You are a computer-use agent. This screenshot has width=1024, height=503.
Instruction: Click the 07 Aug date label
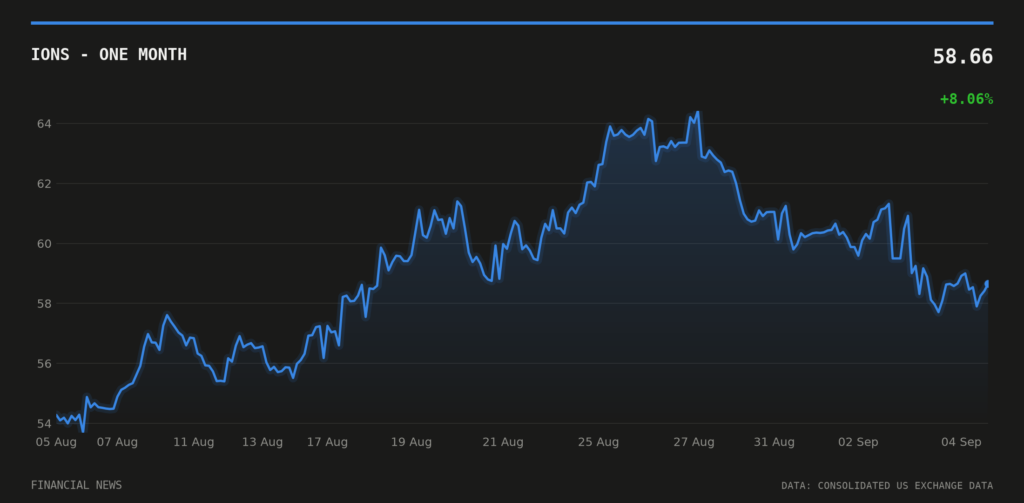coord(118,442)
